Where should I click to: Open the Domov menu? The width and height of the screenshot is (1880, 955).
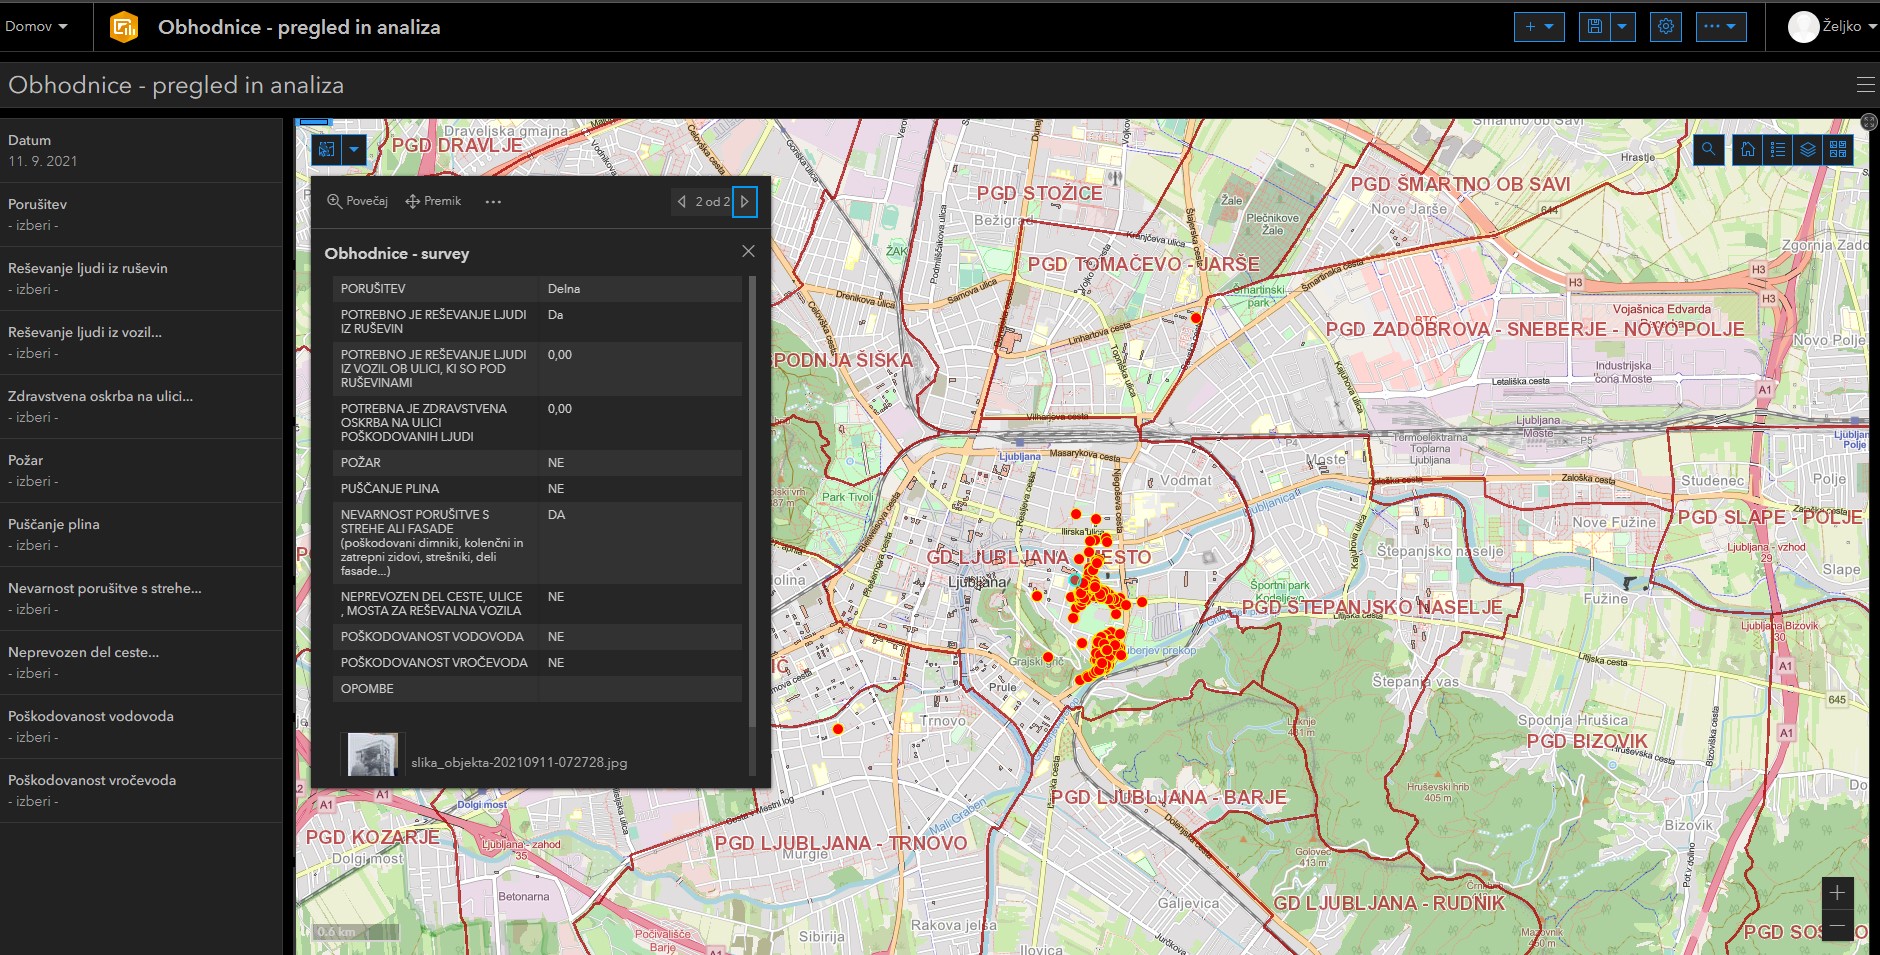click(37, 27)
